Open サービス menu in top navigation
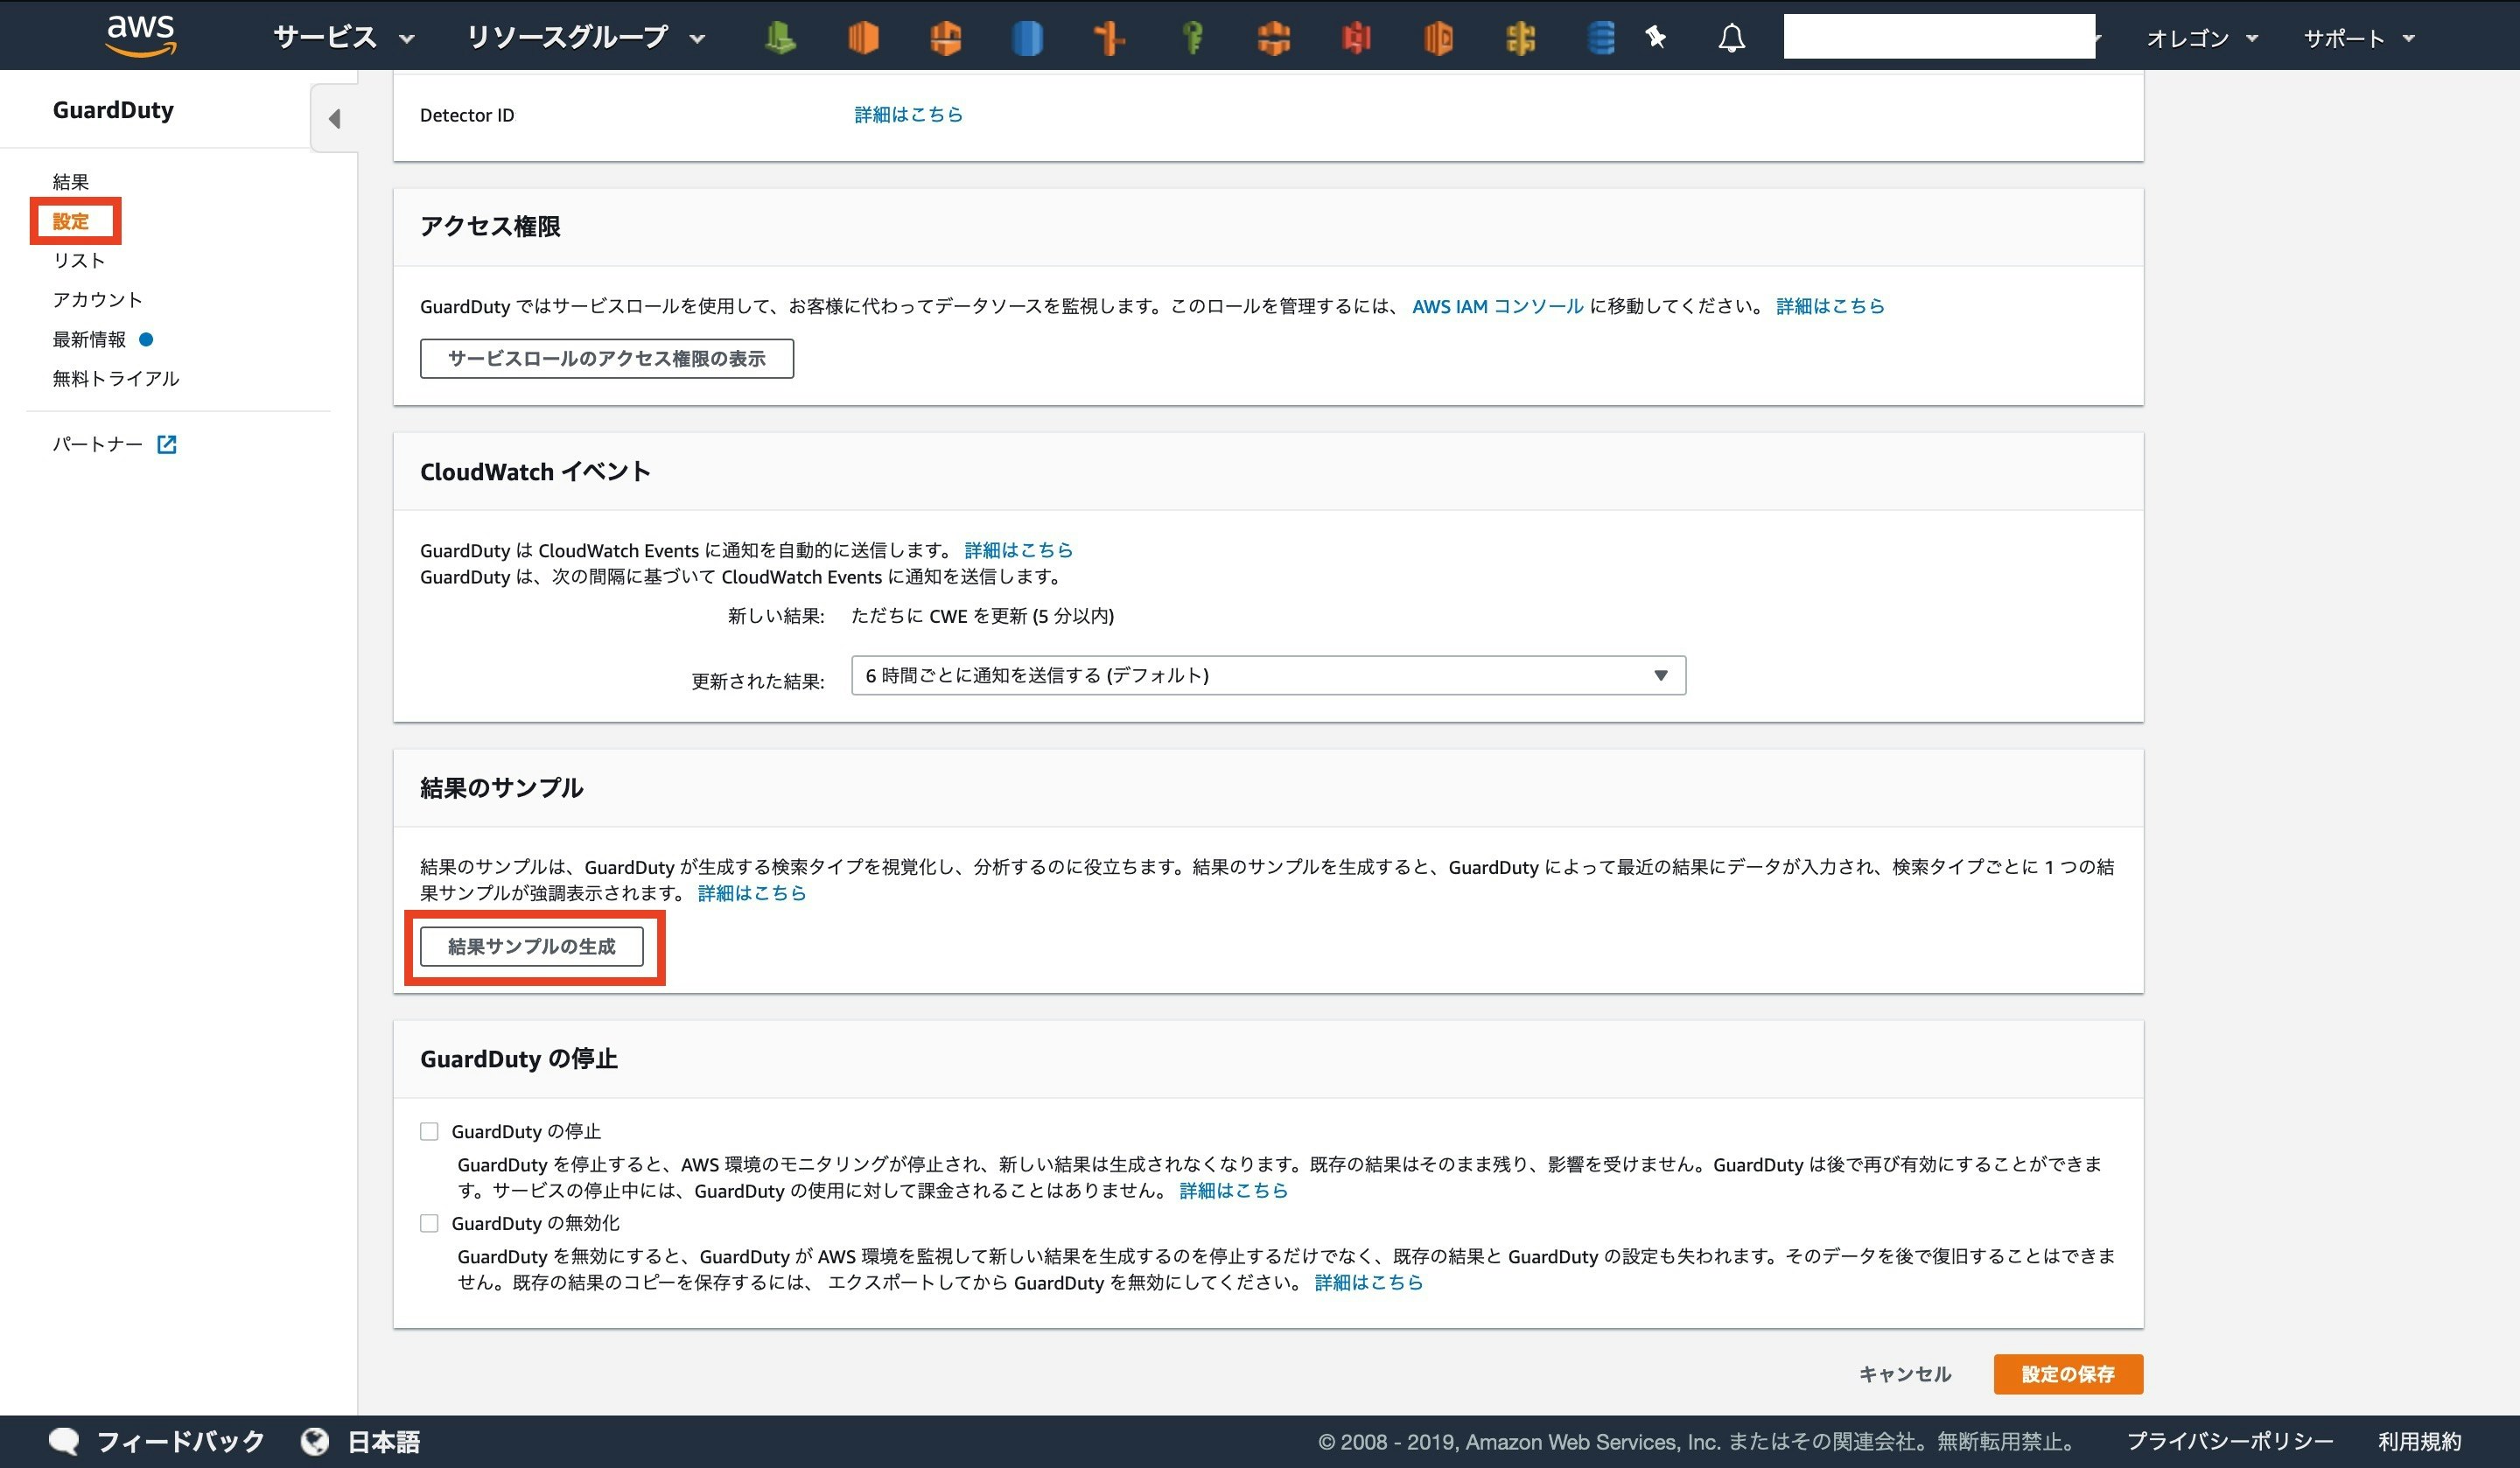 click(x=333, y=35)
